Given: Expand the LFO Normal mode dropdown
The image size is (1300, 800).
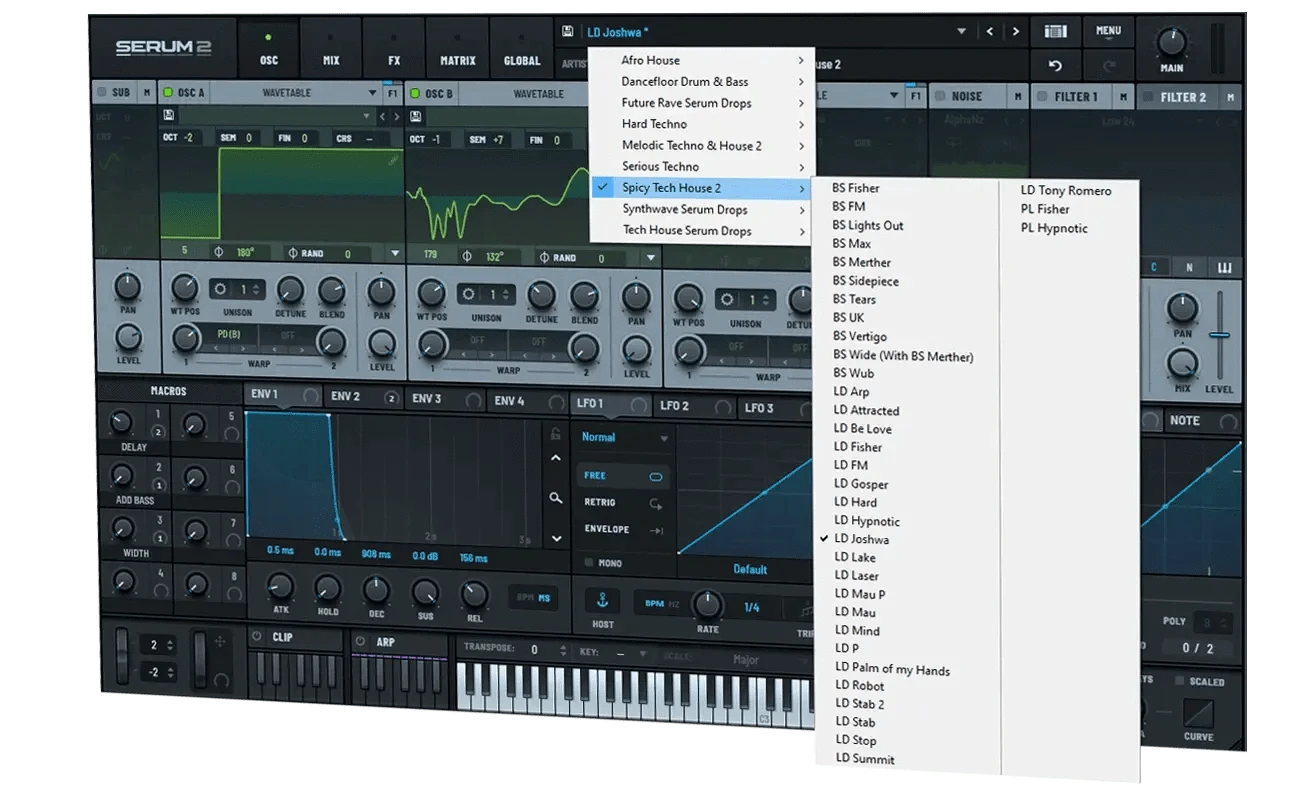Looking at the screenshot, I should pyautogui.click(x=663, y=438).
